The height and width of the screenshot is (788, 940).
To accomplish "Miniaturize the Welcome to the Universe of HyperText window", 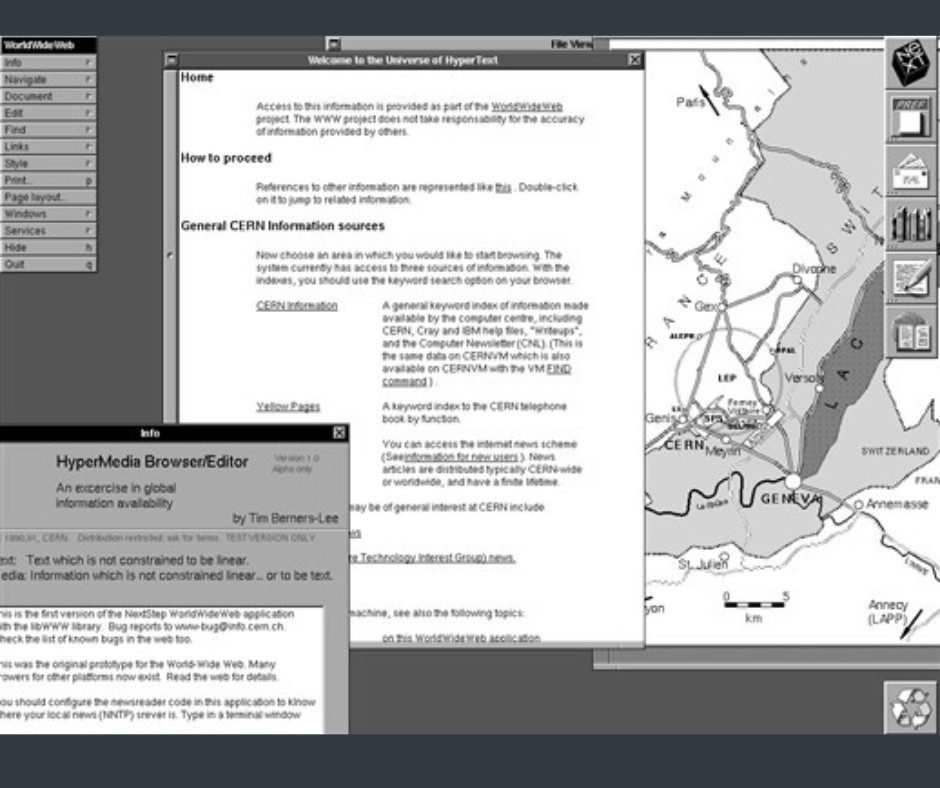I will (171, 60).
